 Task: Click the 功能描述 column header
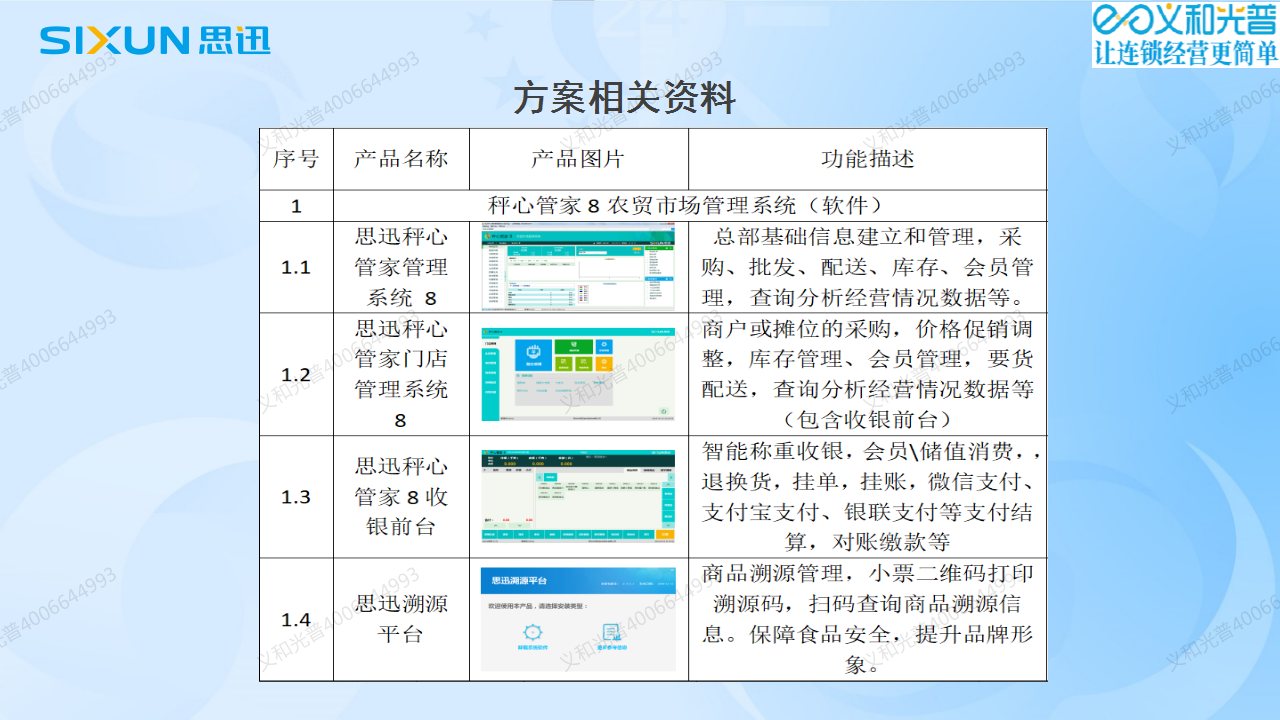(867, 159)
